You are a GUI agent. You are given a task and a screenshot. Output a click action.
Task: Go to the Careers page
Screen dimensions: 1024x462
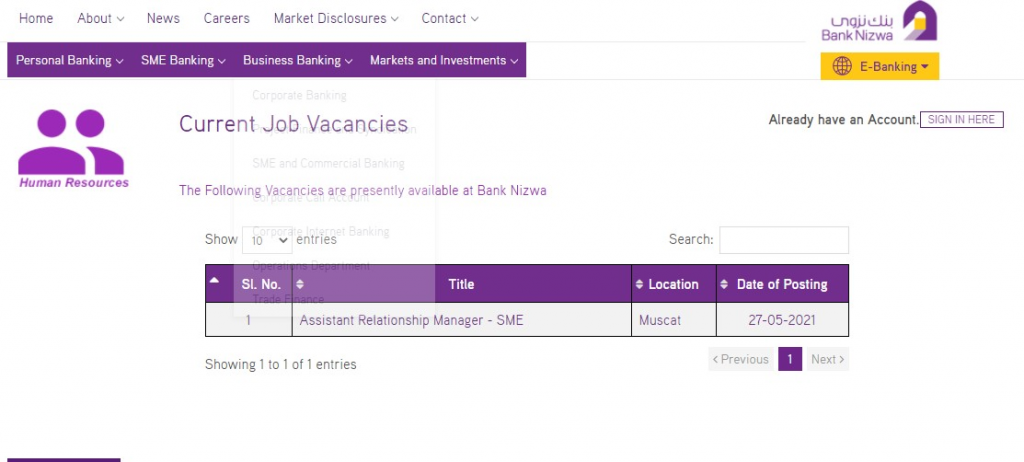click(x=226, y=18)
